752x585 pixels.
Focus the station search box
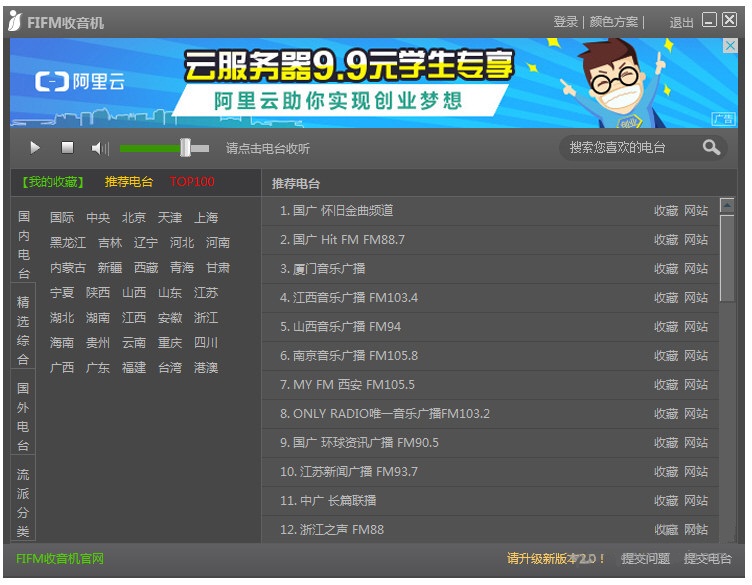[643, 148]
